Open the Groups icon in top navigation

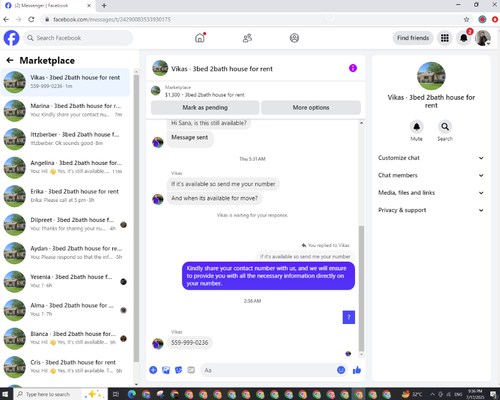[294, 38]
